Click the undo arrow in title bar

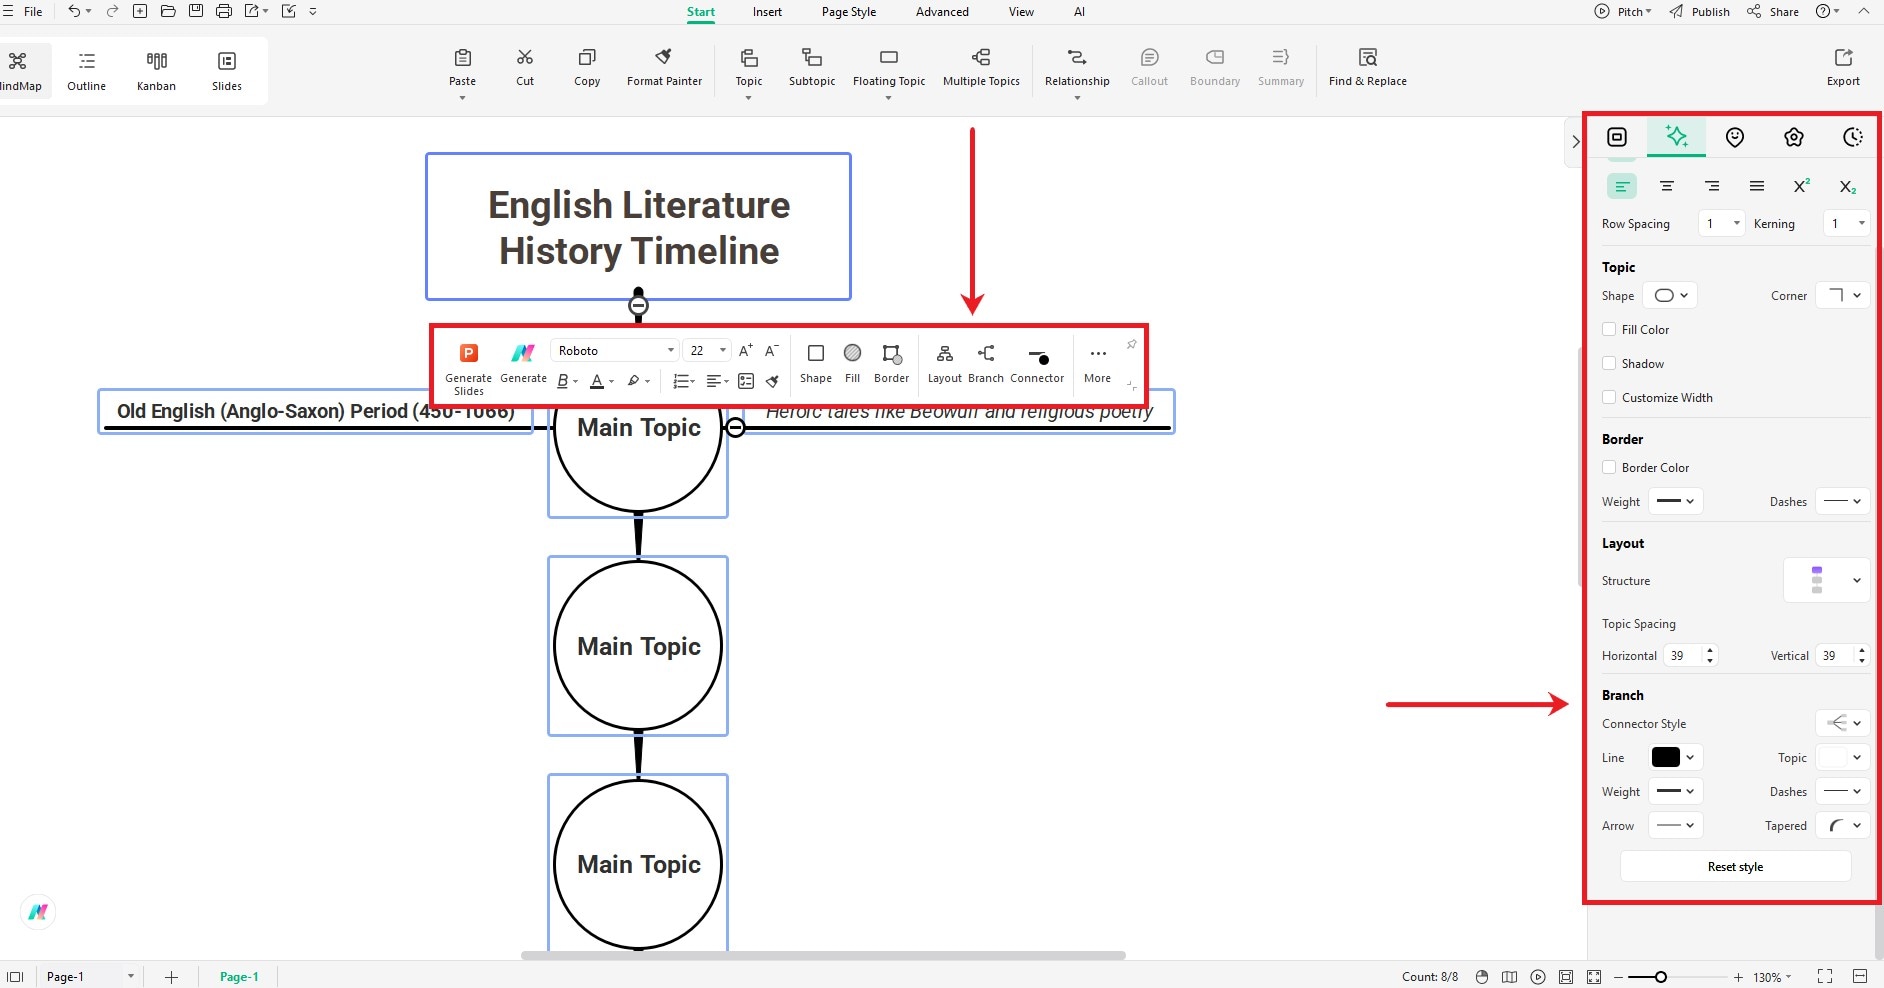[x=74, y=11]
